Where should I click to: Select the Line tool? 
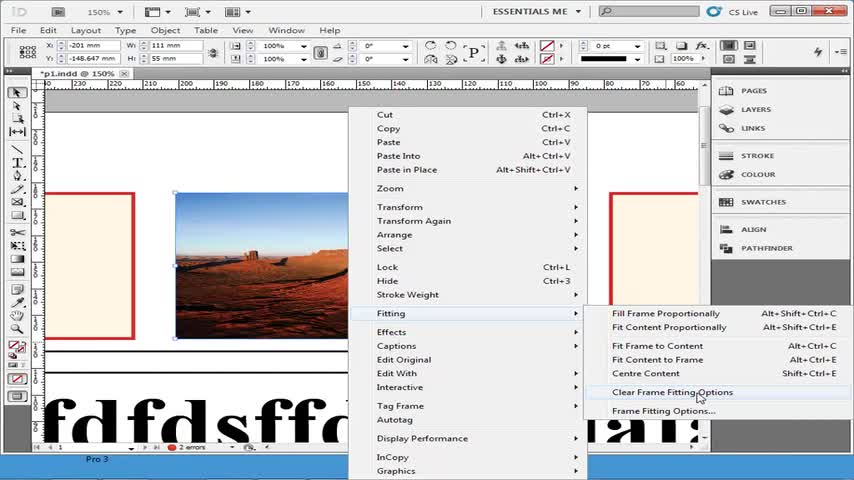point(17,149)
